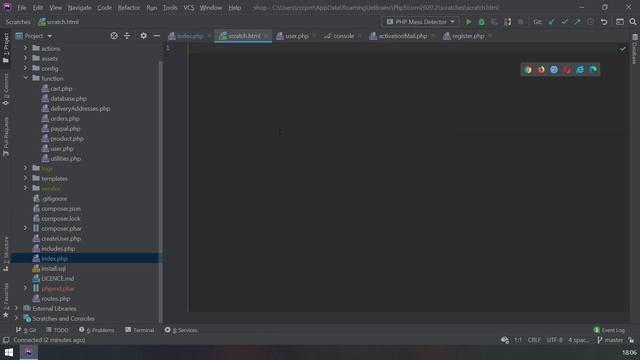The height and width of the screenshot is (360, 640).
Task: Open Git history clock icon in toolbar
Action: tap(591, 22)
